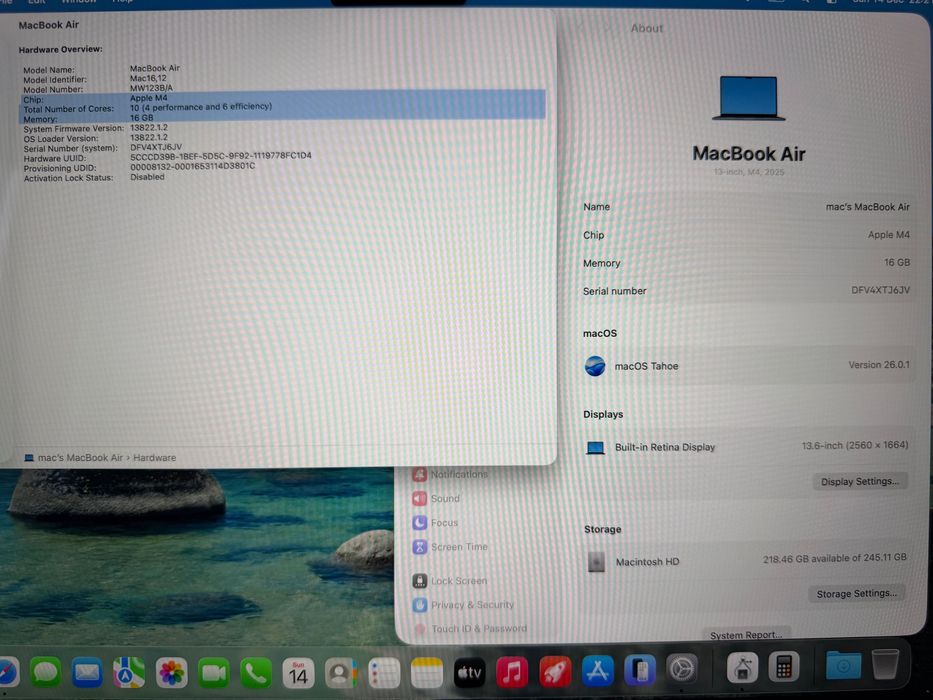
Task: Open the Trash in the Dock
Action: click(885, 664)
